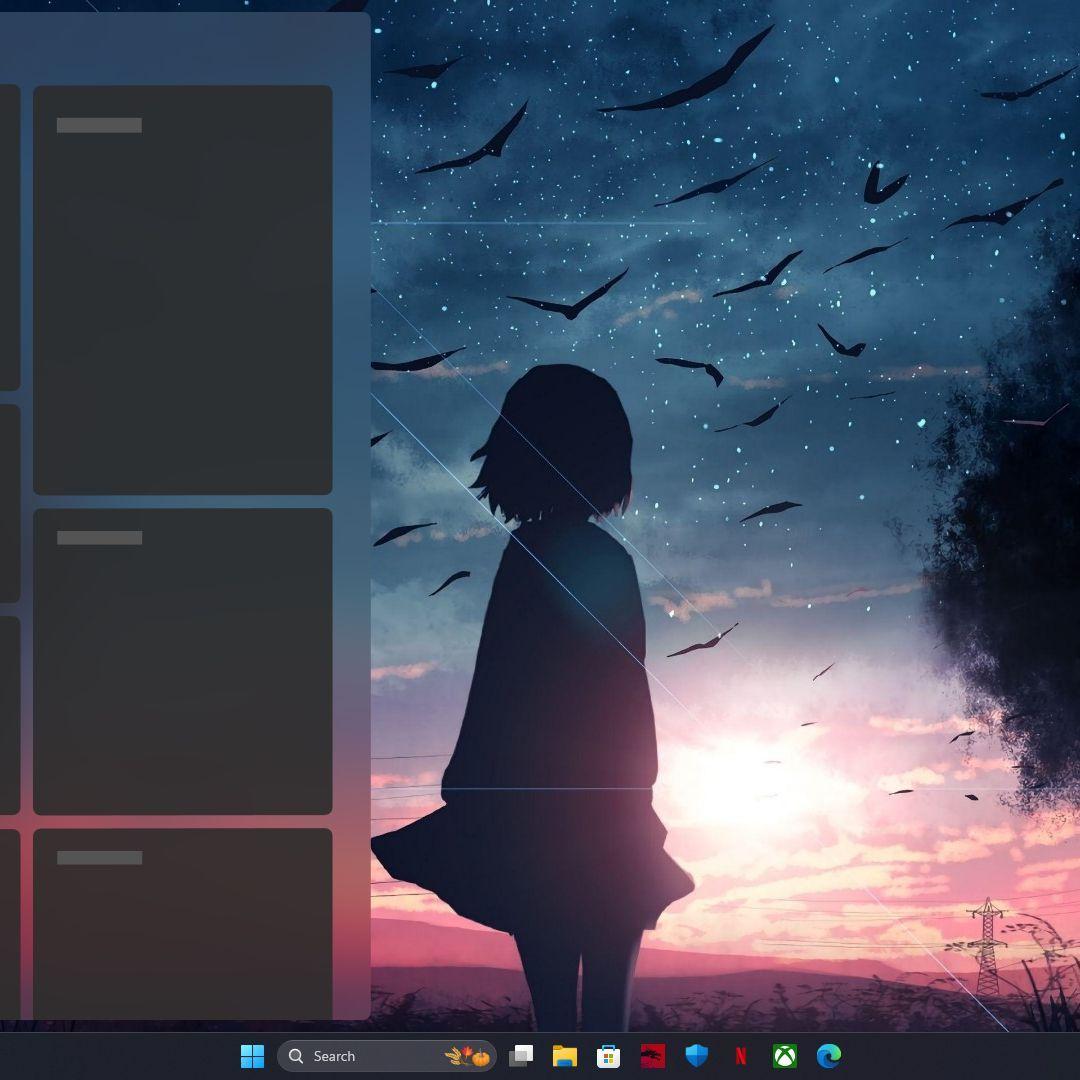Screen dimensions: 1080x1080
Task: Launch Netflix from the taskbar
Action: click(740, 1056)
